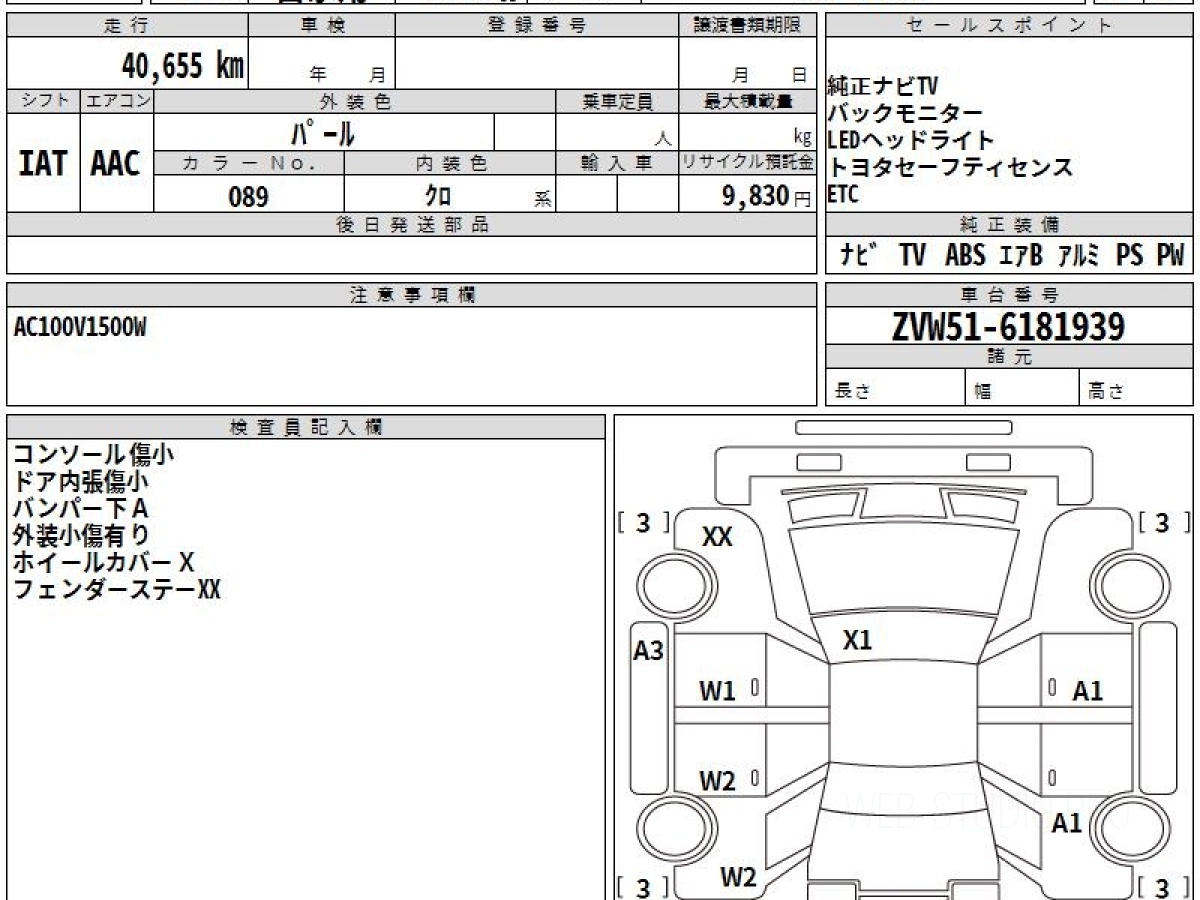Click the A3 mark on the car diagram
This screenshot has width=1200, height=900.
pos(649,651)
